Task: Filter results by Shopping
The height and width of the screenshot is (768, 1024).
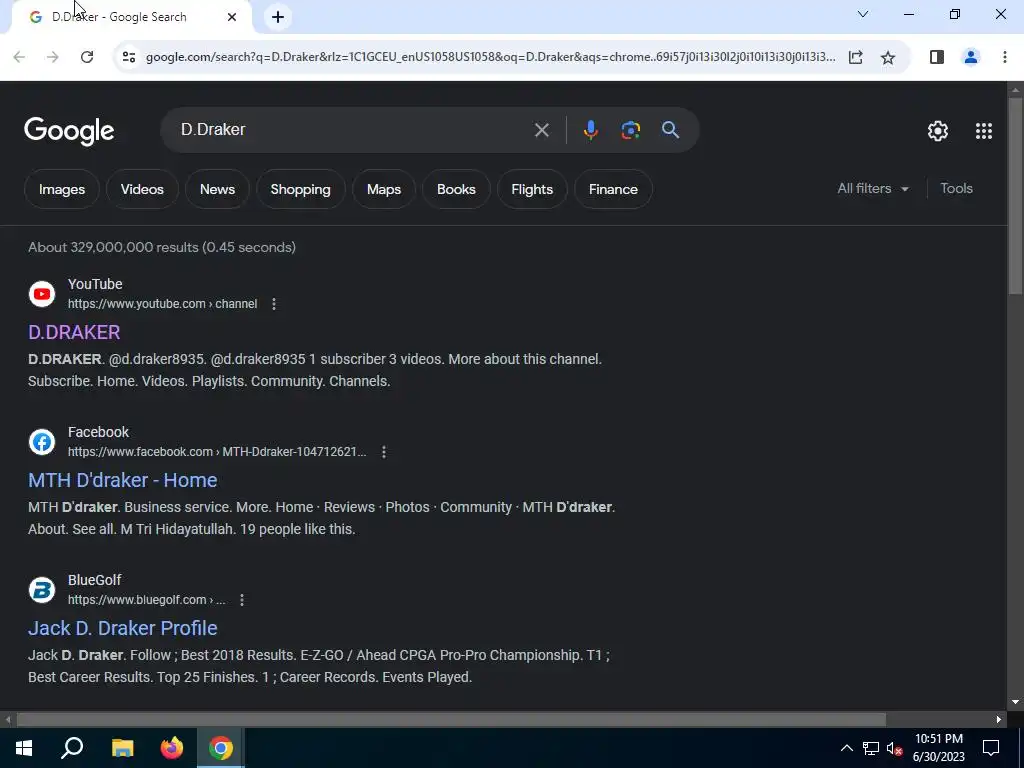Action: click(300, 189)
